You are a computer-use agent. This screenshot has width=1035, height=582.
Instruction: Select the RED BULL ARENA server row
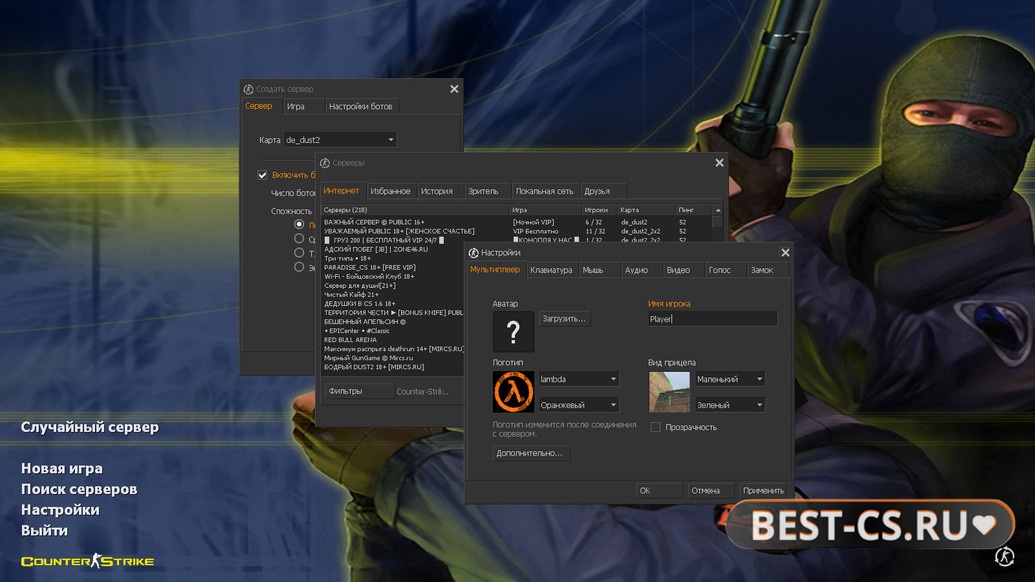pos(393,340)
